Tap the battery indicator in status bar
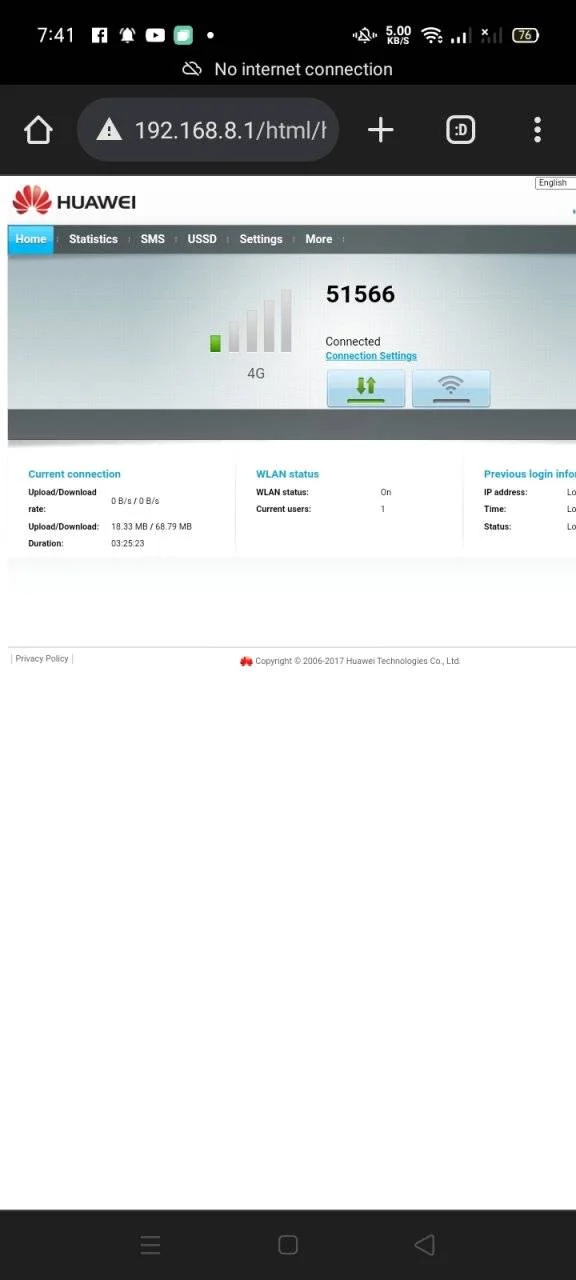This screenshot has height=1280, width=576. point(525,35)
